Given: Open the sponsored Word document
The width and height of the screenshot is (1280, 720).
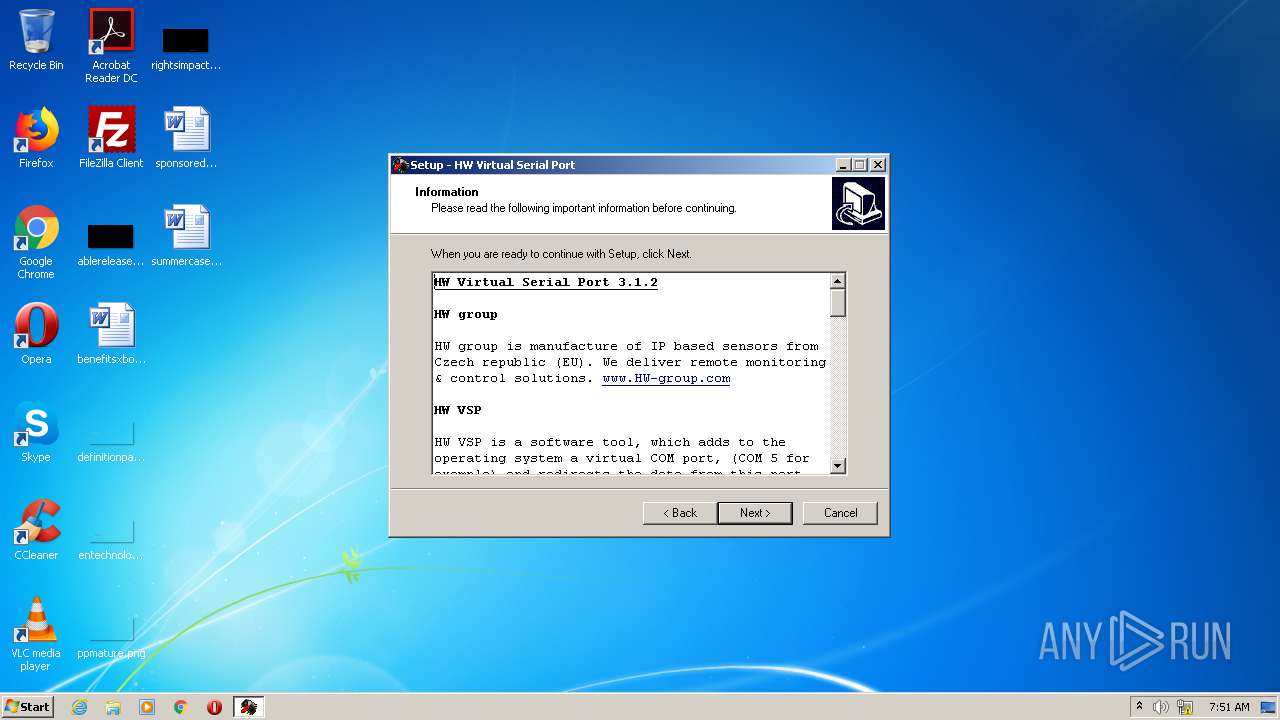Looking at the screenshot, I should pos(186,138).
